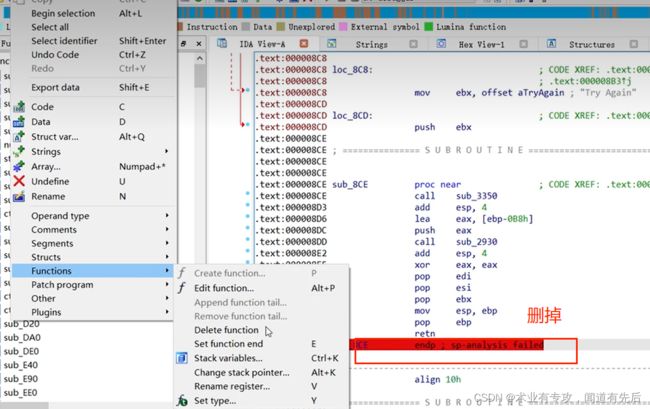Viewport: 650px width, 409px height.
Task: Click the sub_8CE proc name
Action: (x=350, y=184)
